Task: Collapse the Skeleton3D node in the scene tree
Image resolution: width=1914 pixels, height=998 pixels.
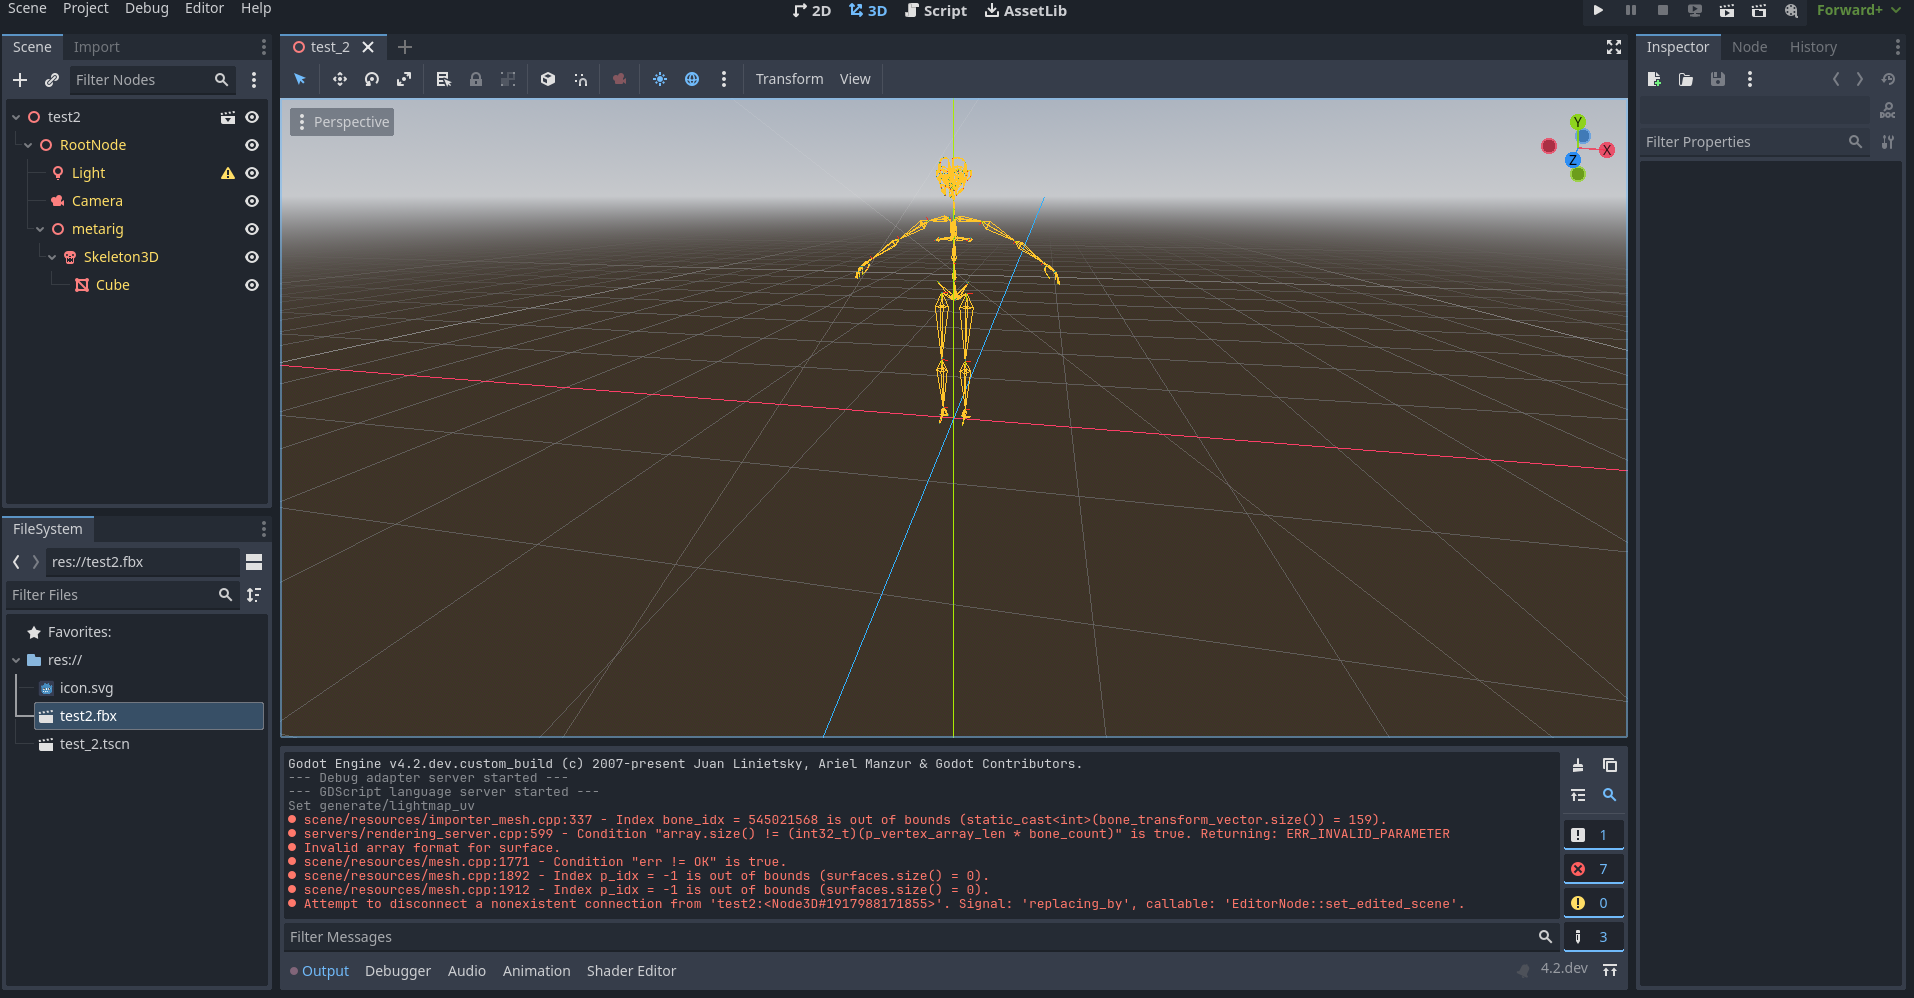Action: (52, 257)
